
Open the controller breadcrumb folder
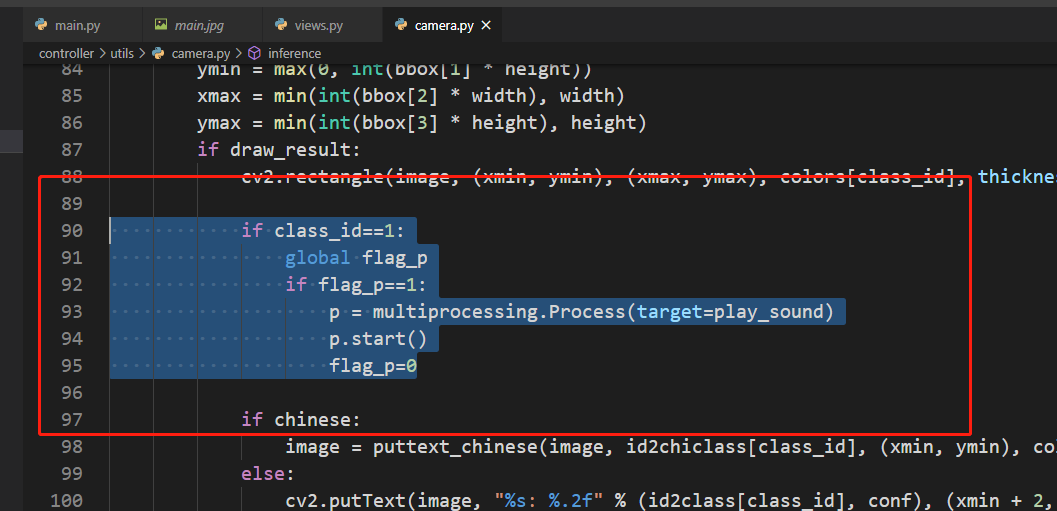[66, 53]
